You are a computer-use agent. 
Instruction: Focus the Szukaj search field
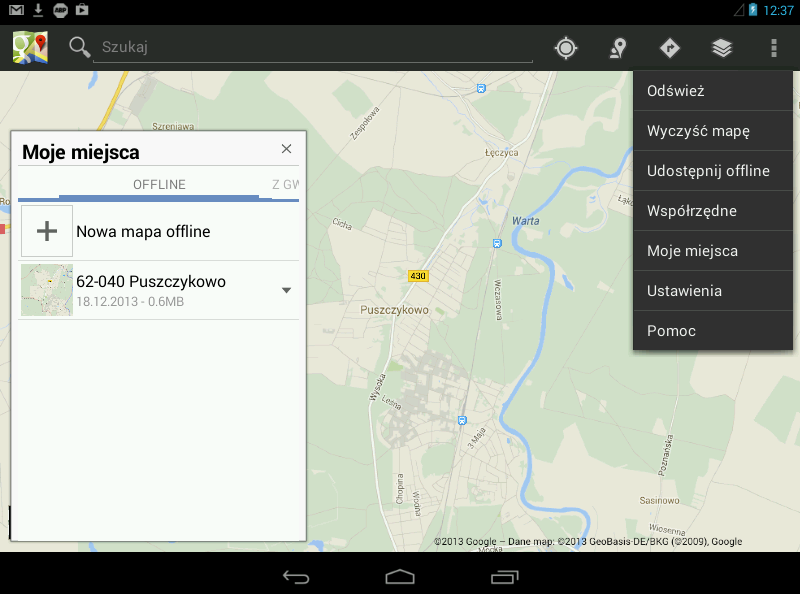click(x=312, y=47)
